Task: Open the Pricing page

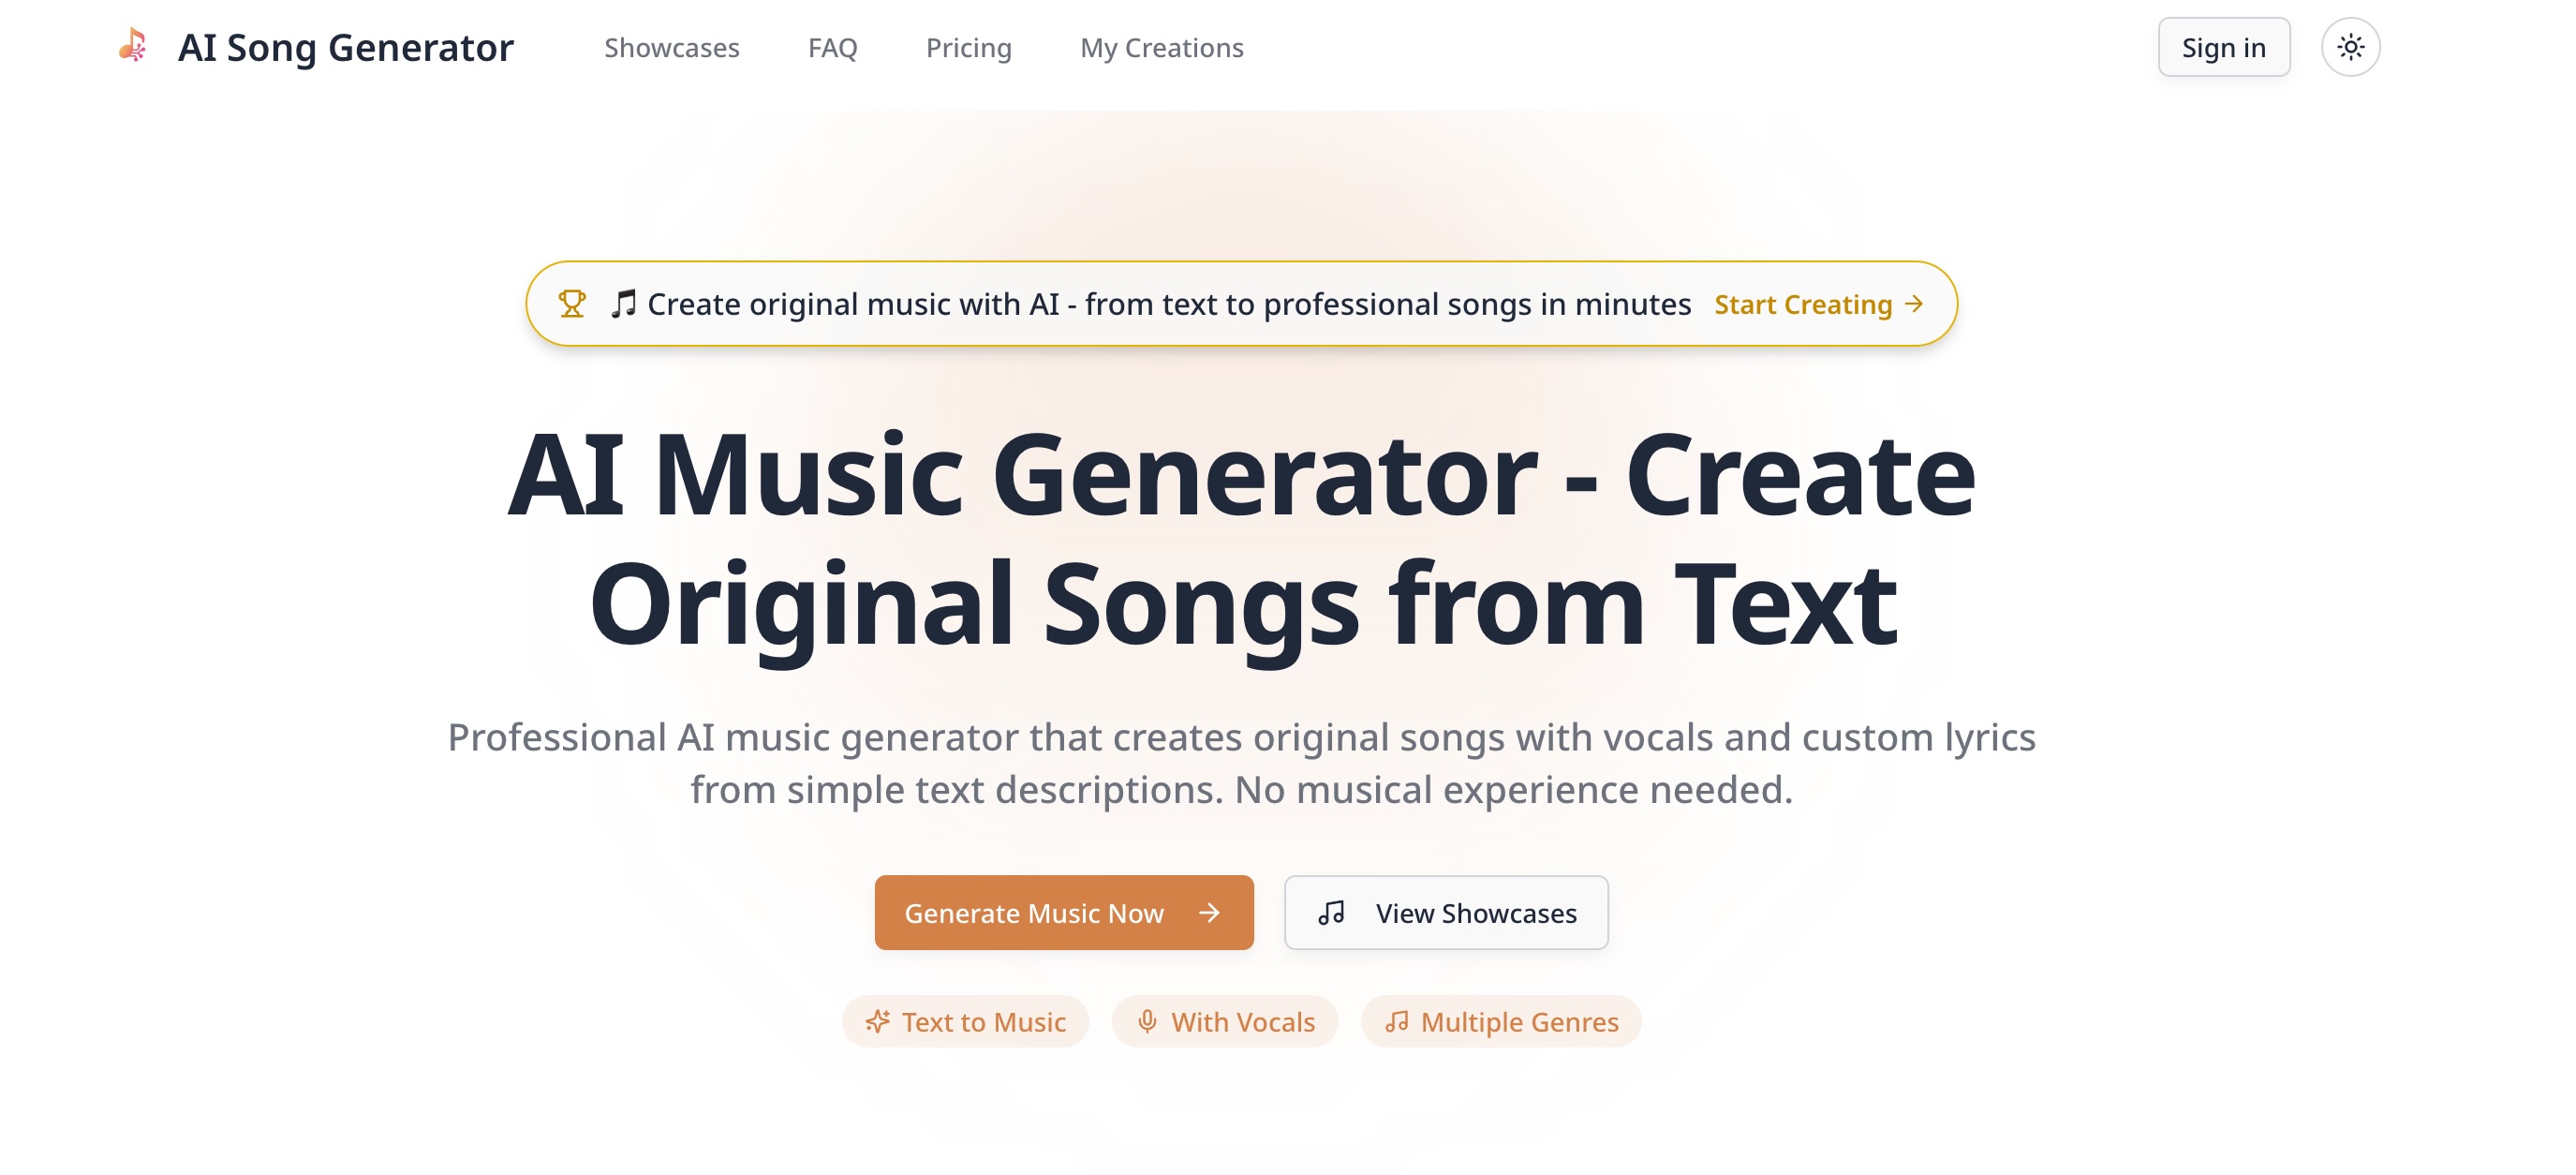Action: click(968, 48)
